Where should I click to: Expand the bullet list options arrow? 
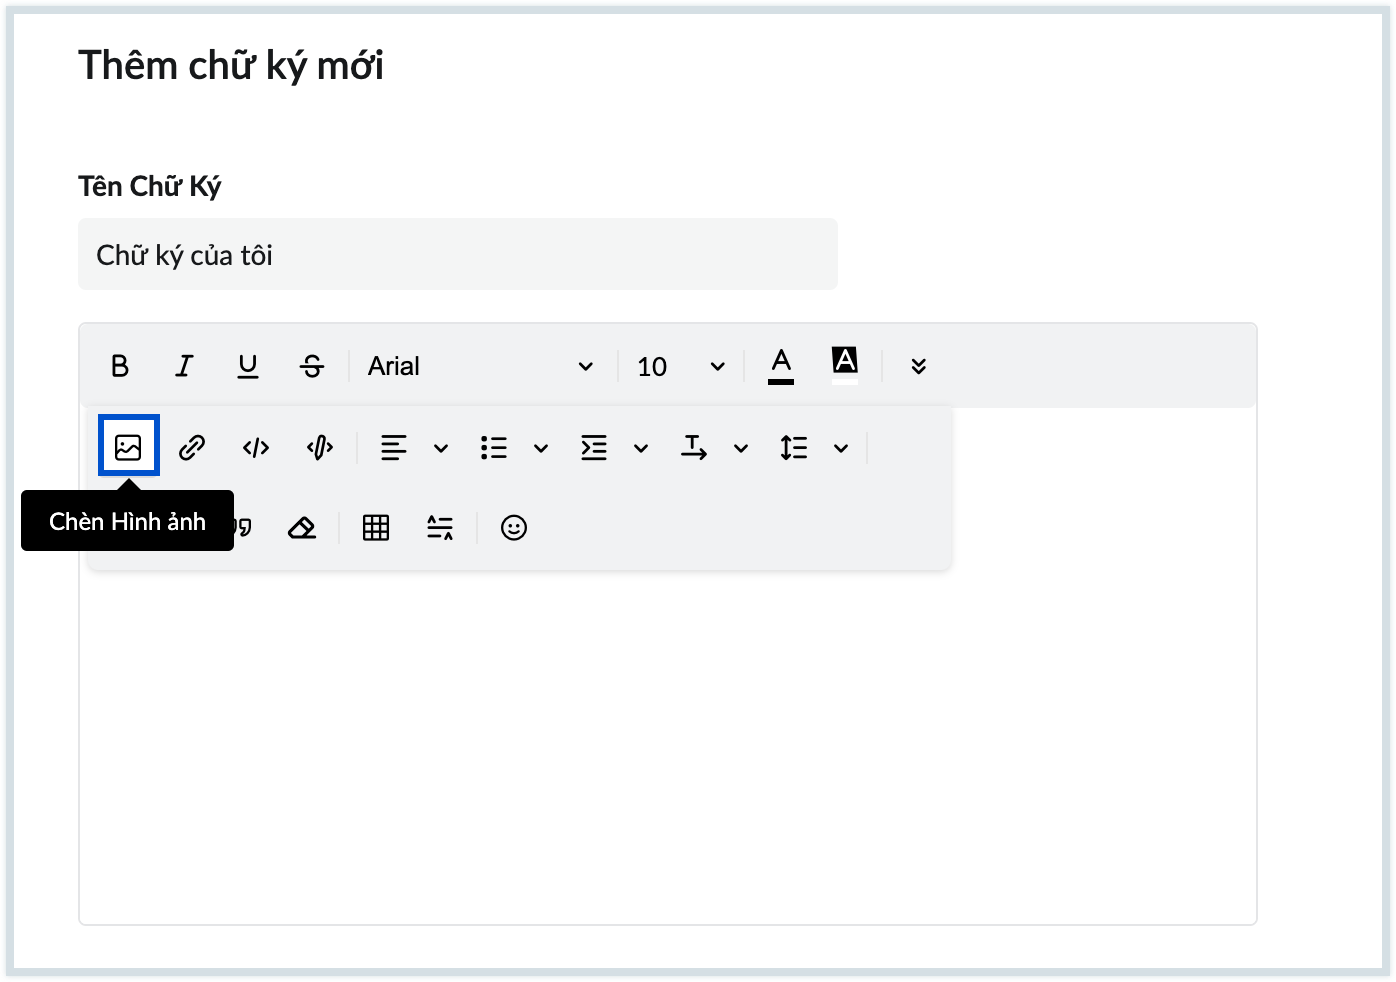(x=541, y=448)
